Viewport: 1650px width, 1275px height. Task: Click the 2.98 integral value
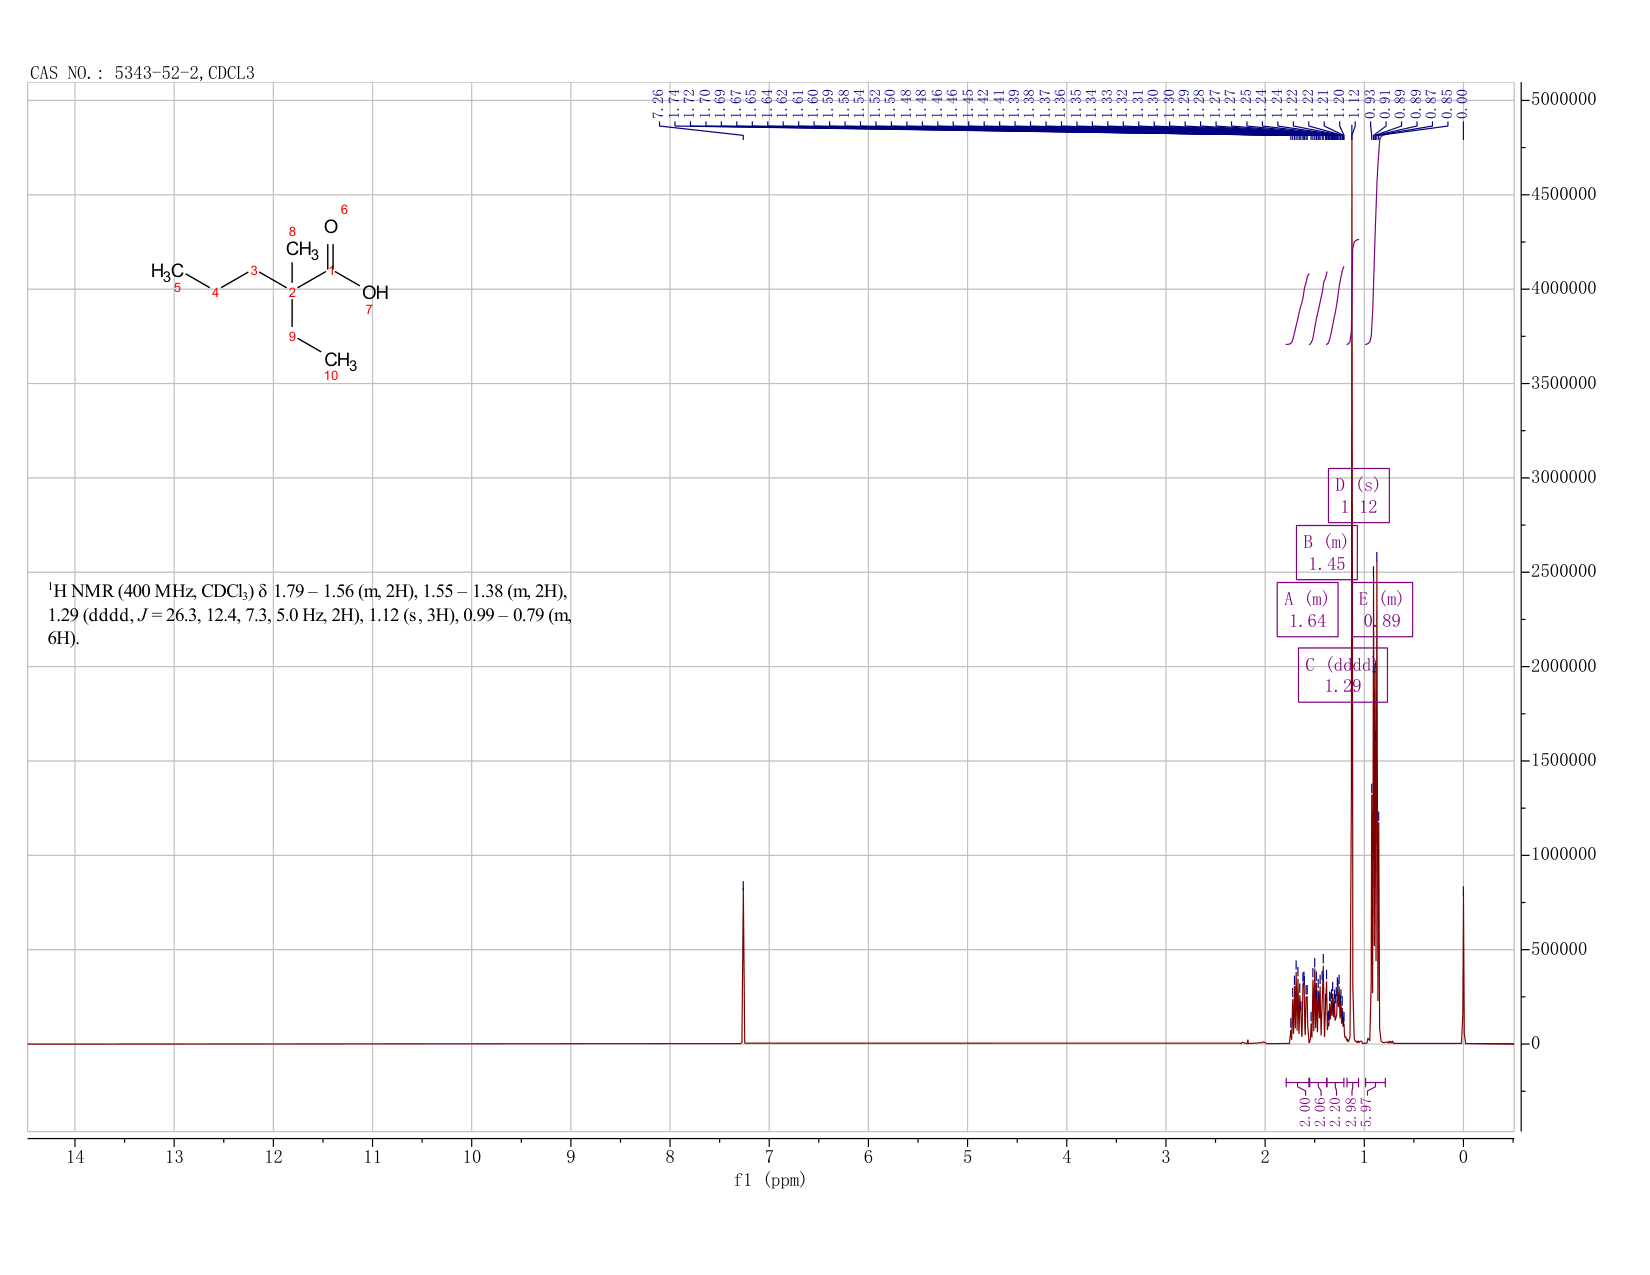tap(1350, 1111)
